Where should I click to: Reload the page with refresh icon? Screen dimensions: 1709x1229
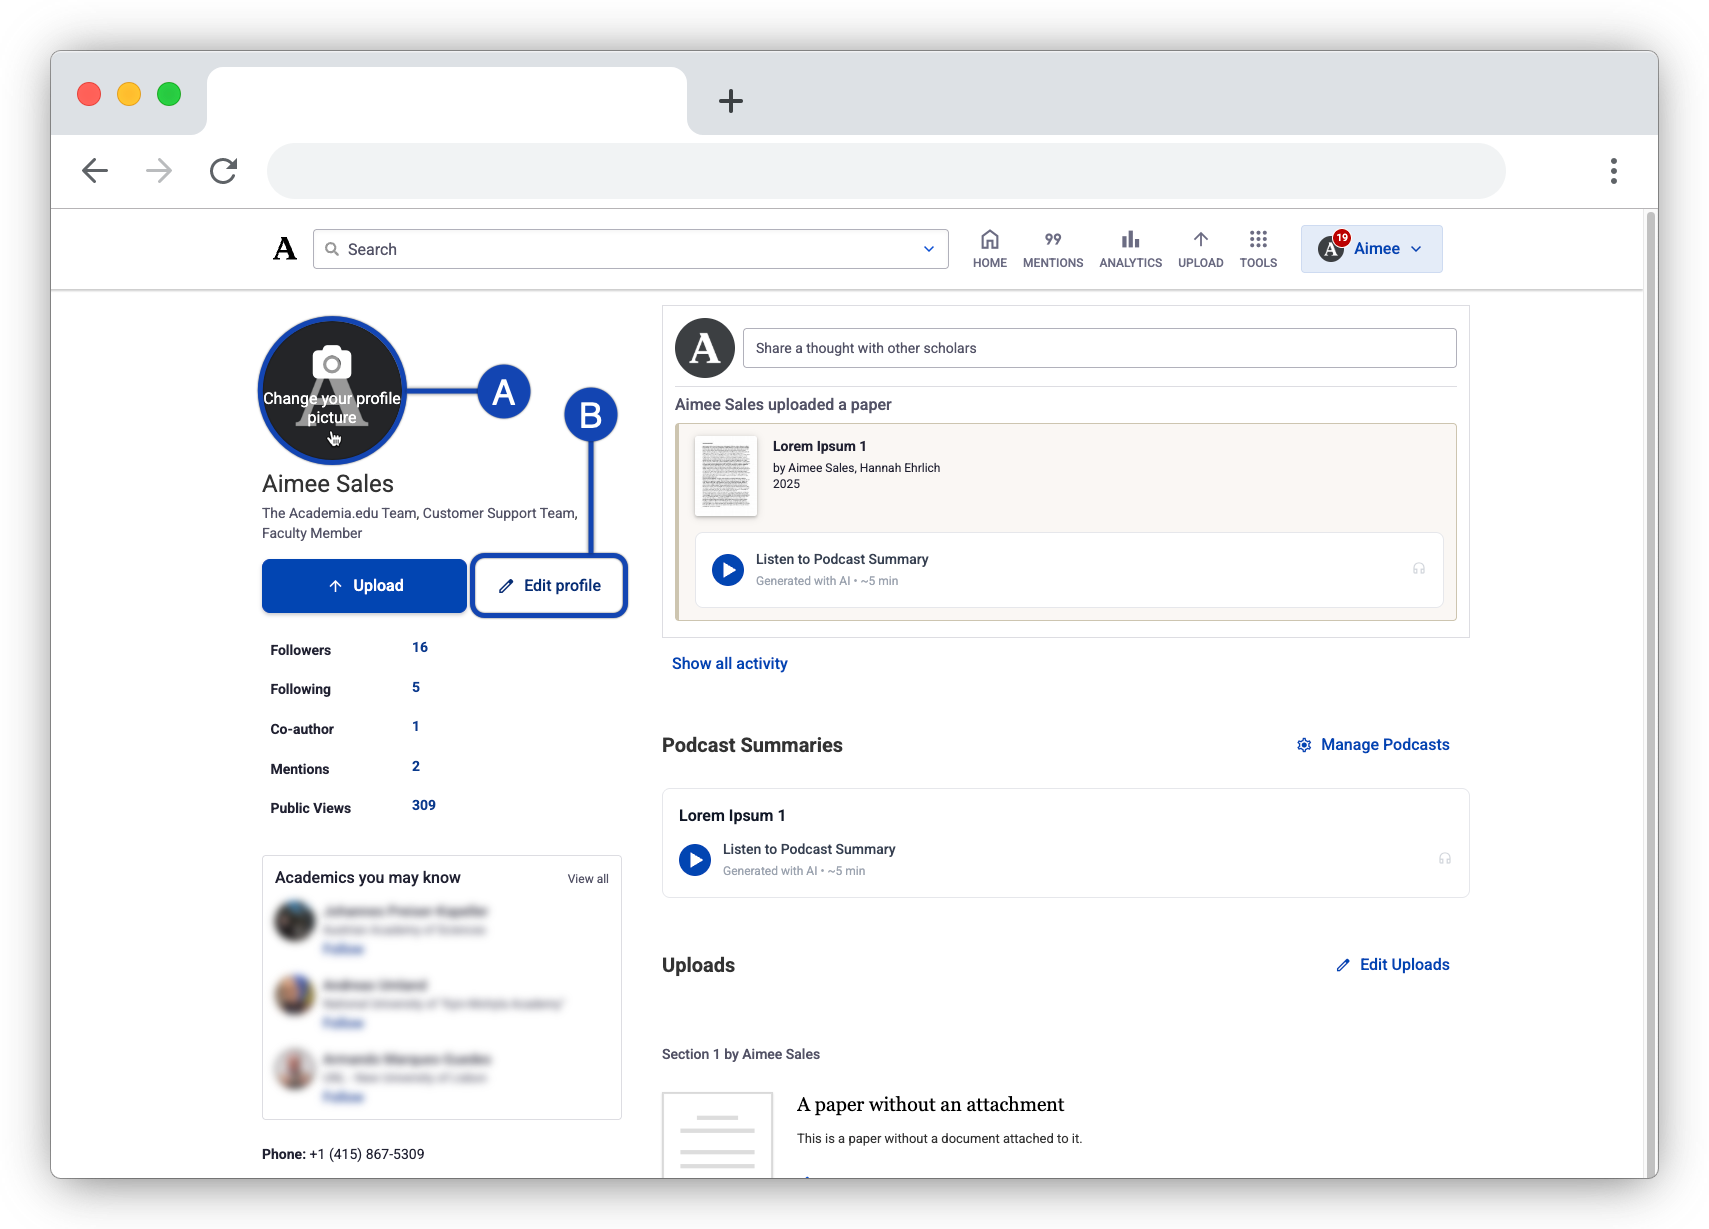(x=223, y=171)
